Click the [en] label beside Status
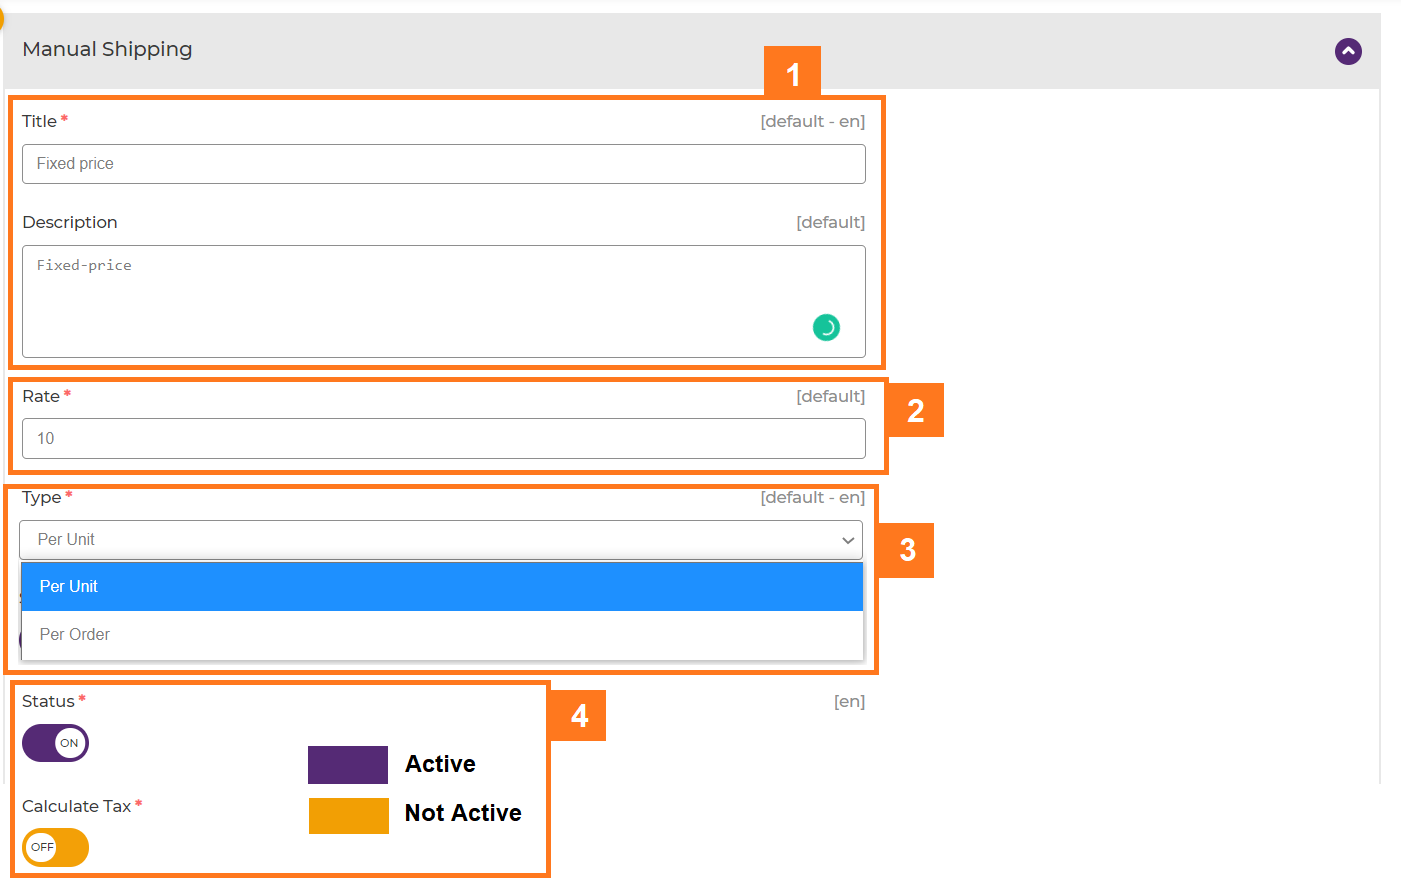 pyautogui.click(x=849, y=701)
